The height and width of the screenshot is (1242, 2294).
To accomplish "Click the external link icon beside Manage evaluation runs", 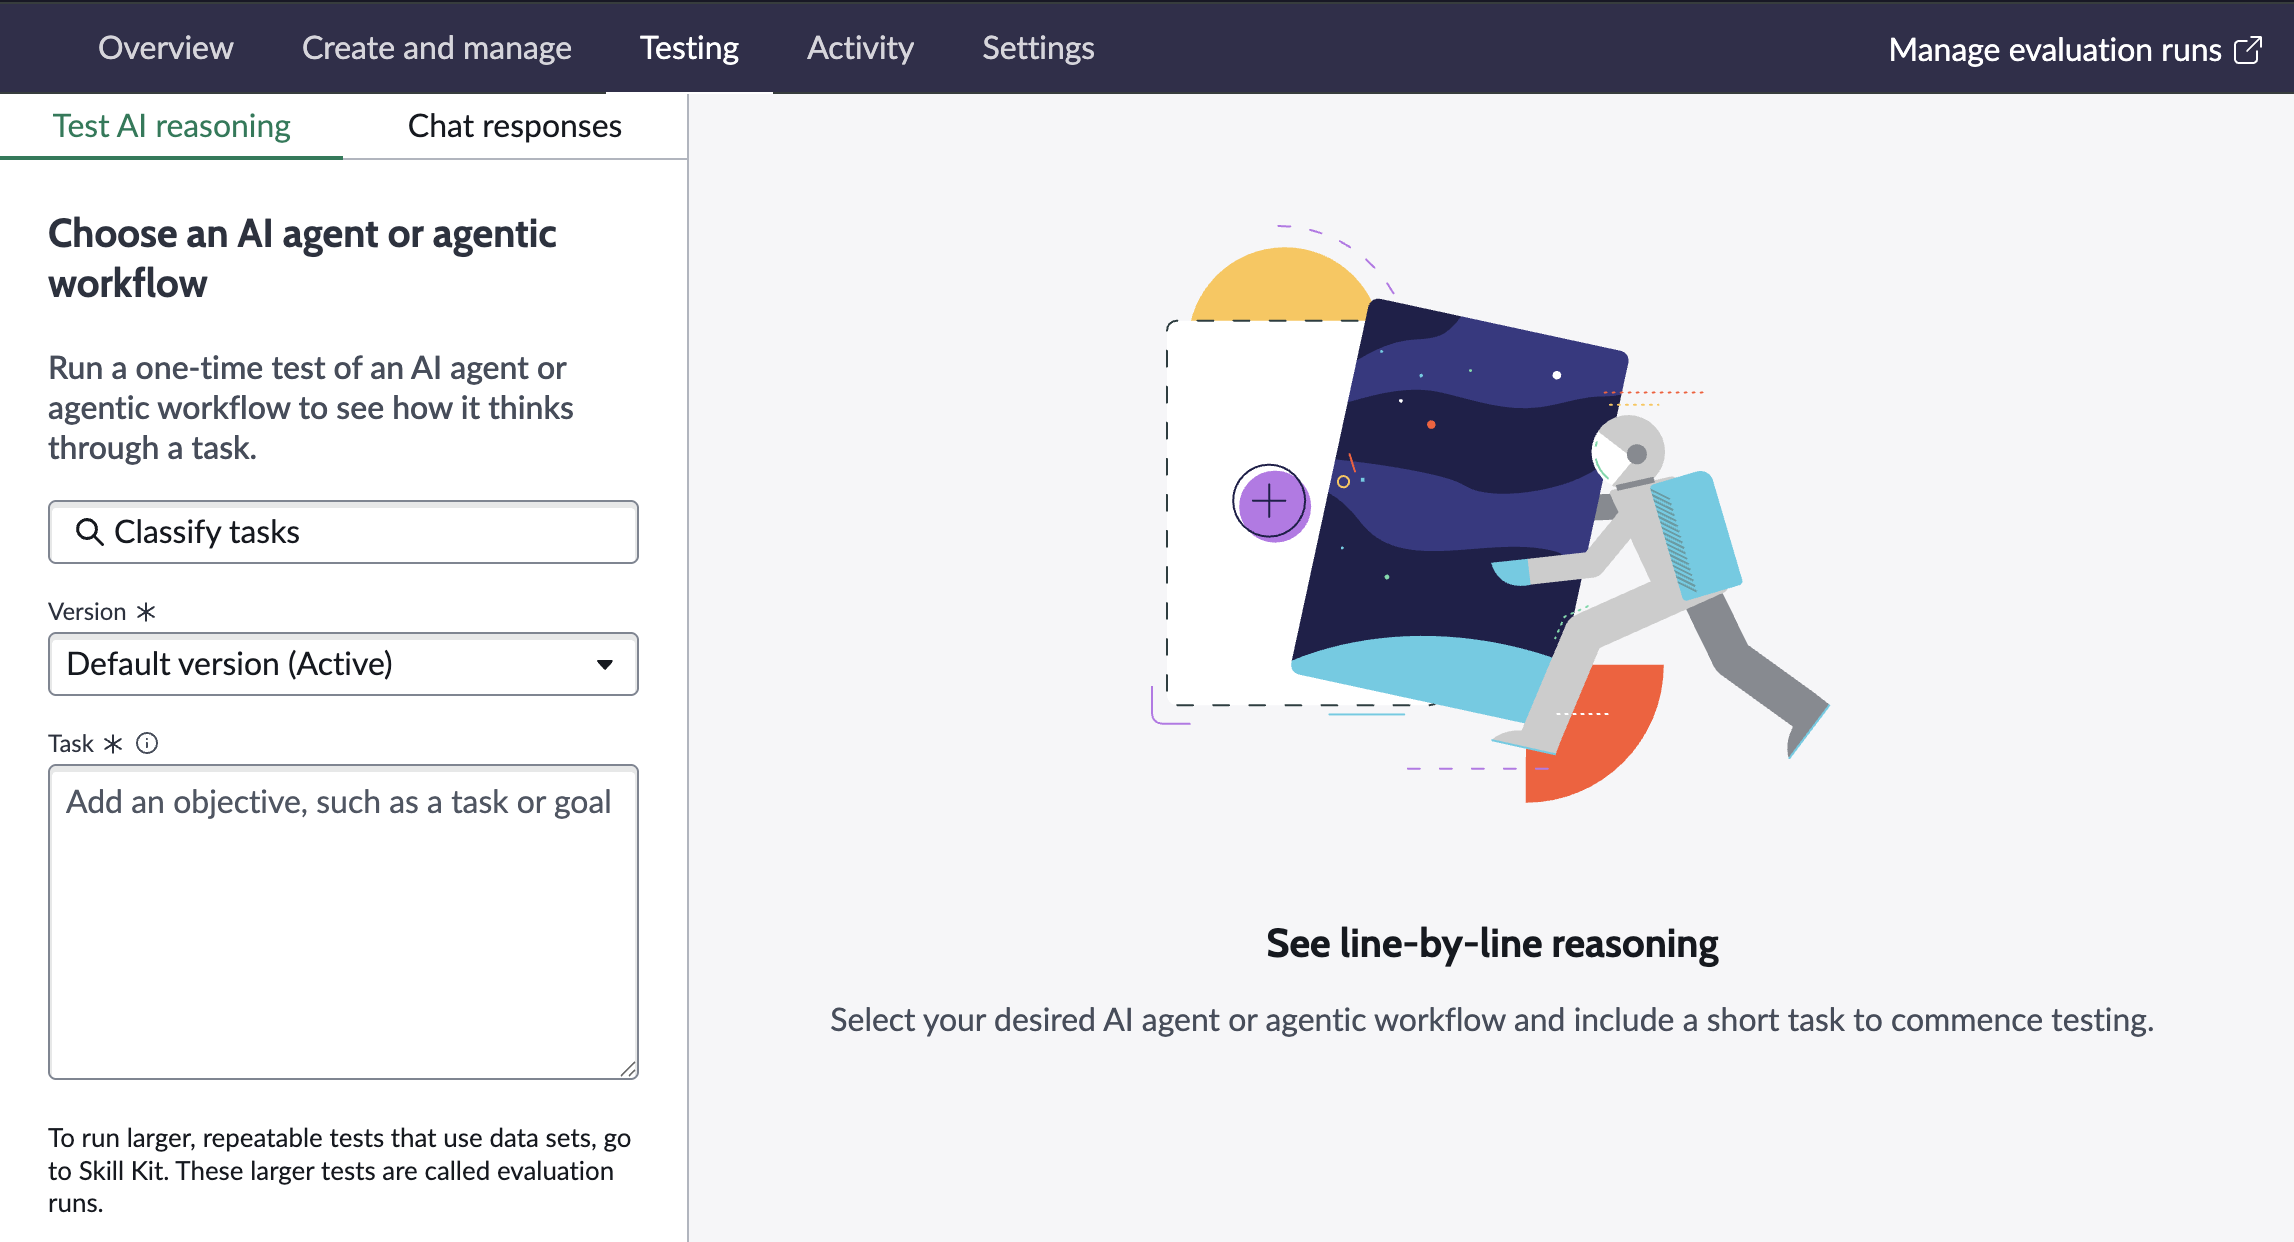I will [x=2248, y=50].
